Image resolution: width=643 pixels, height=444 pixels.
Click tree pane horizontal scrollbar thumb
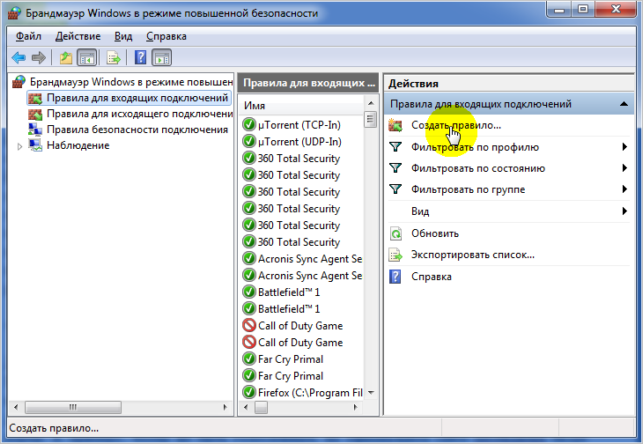(x=73, y=407)
